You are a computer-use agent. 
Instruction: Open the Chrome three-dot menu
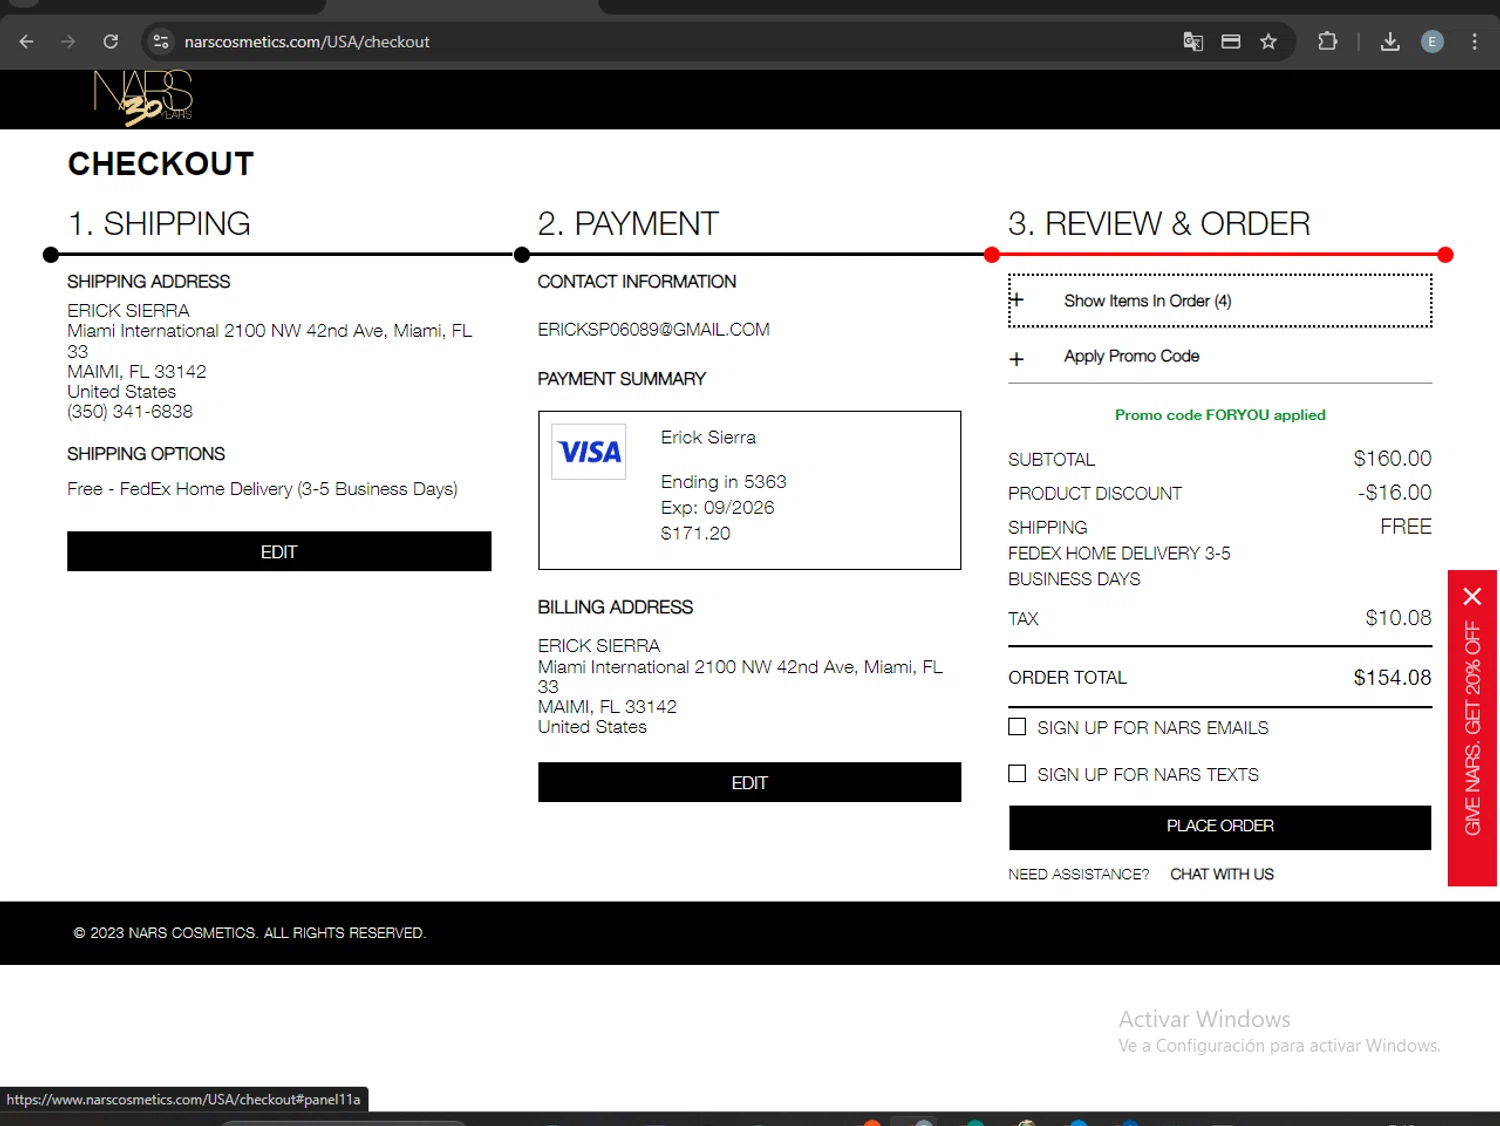pyautogui.click(x=1474, y=42)
